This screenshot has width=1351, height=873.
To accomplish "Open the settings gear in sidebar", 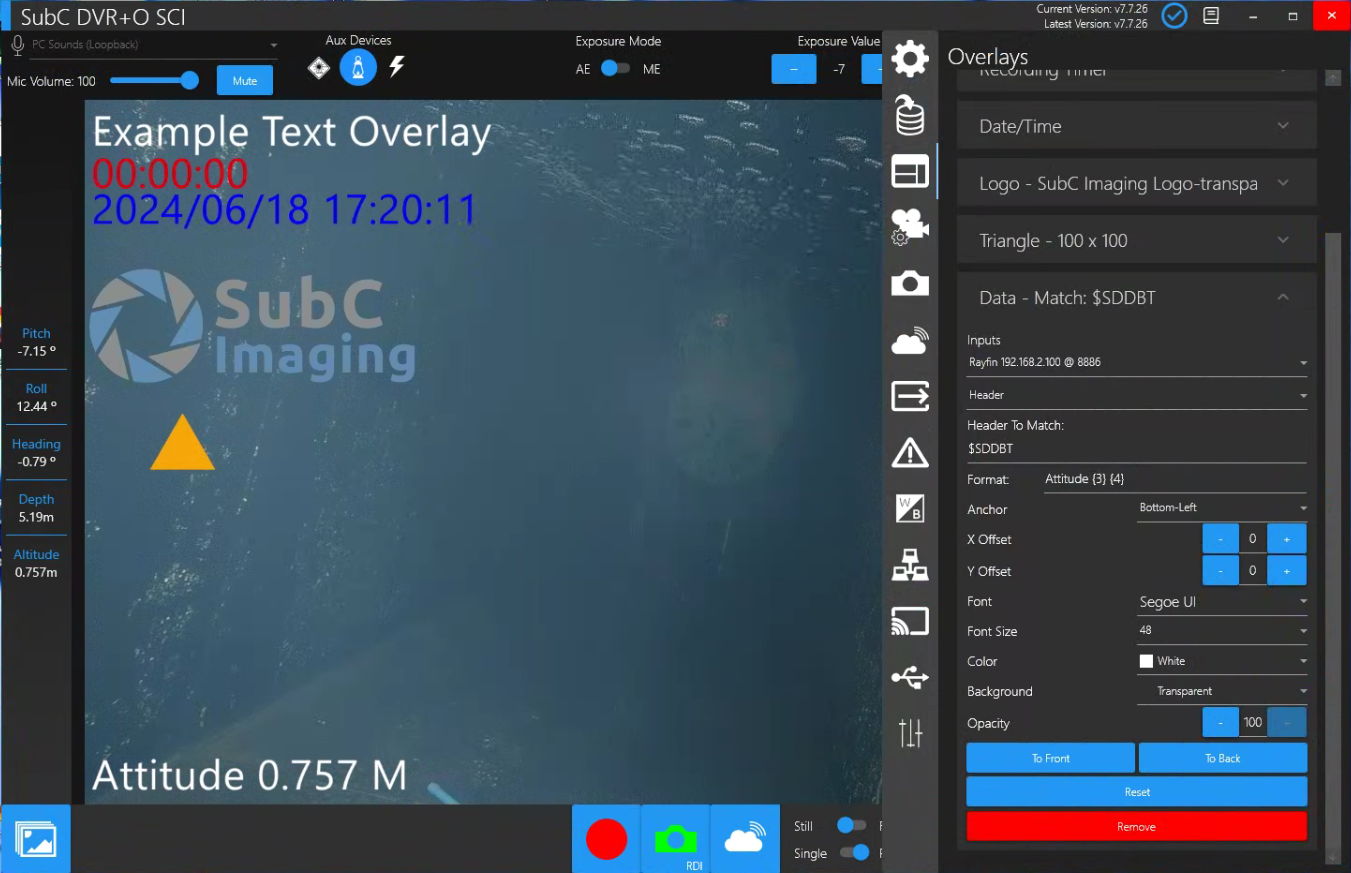I will (909, 59).
